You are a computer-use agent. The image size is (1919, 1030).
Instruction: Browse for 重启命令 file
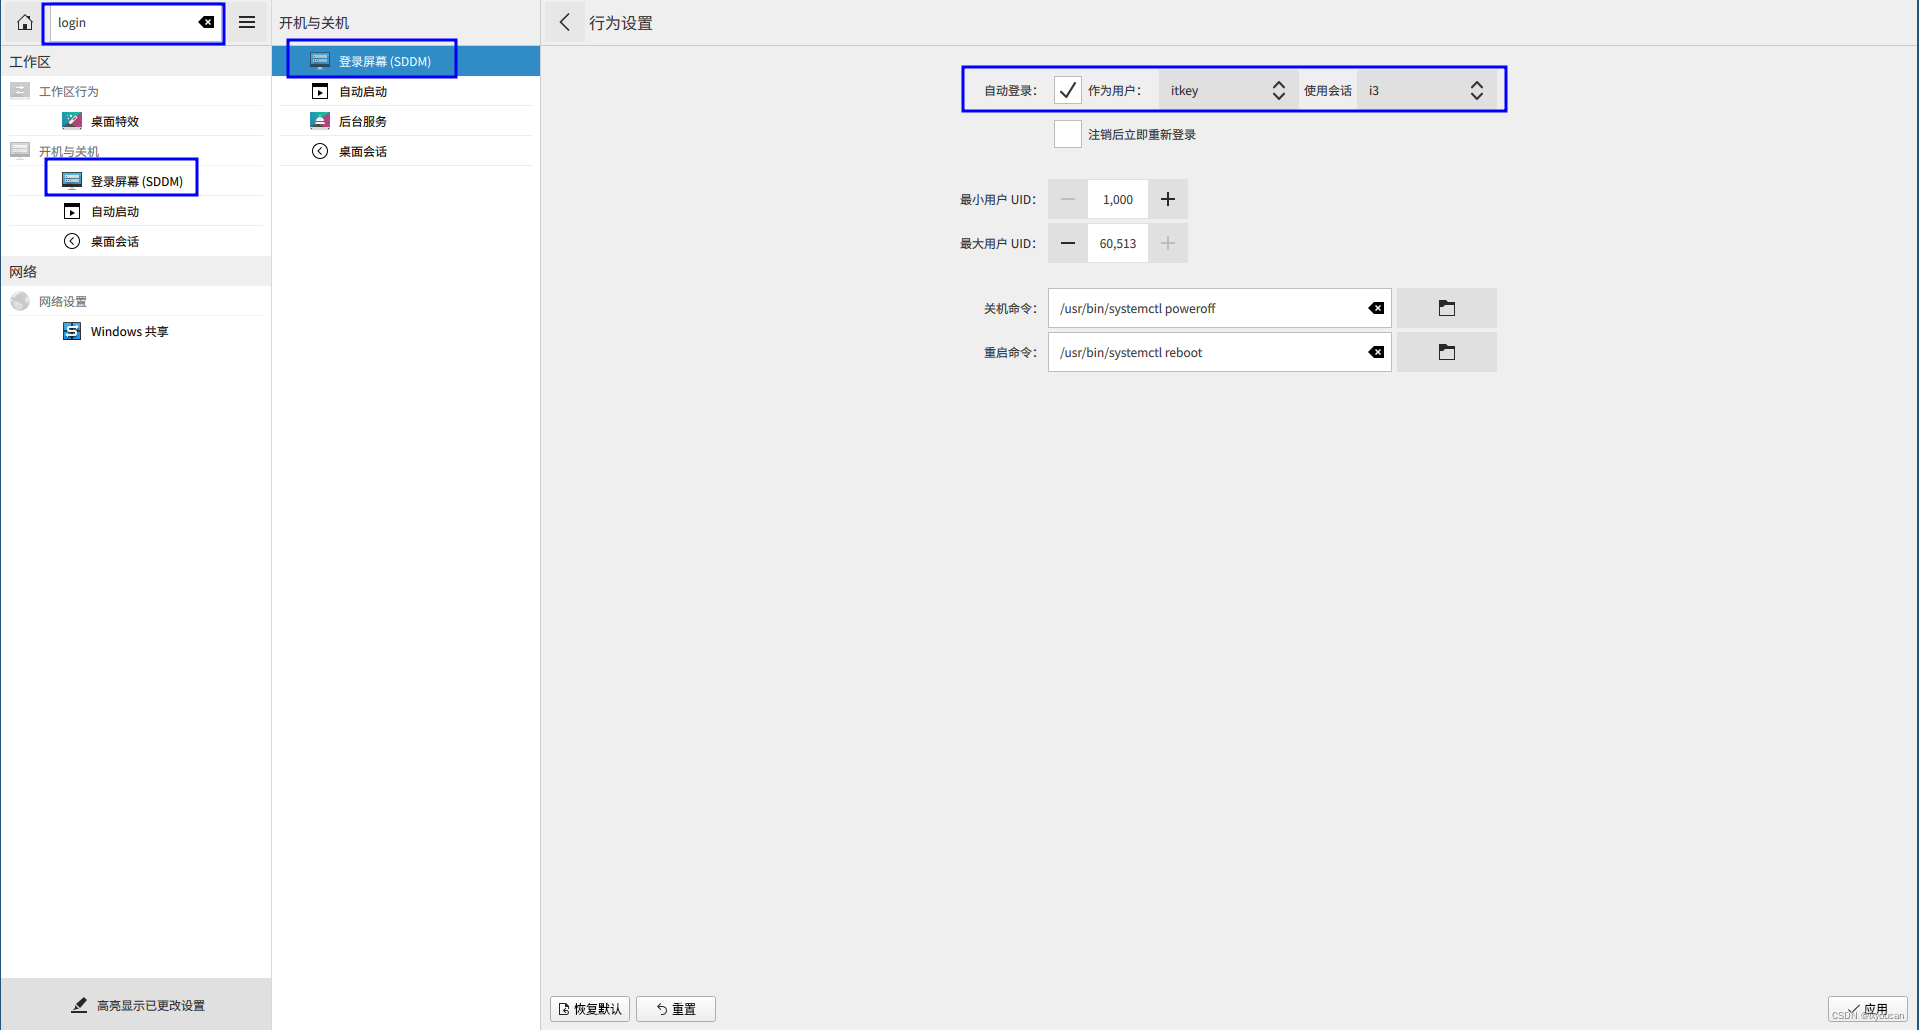pos(1446,352)
